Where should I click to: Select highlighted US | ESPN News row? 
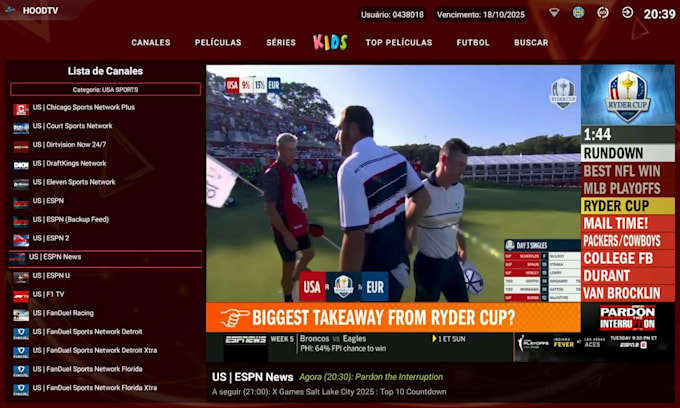point(105,259)
